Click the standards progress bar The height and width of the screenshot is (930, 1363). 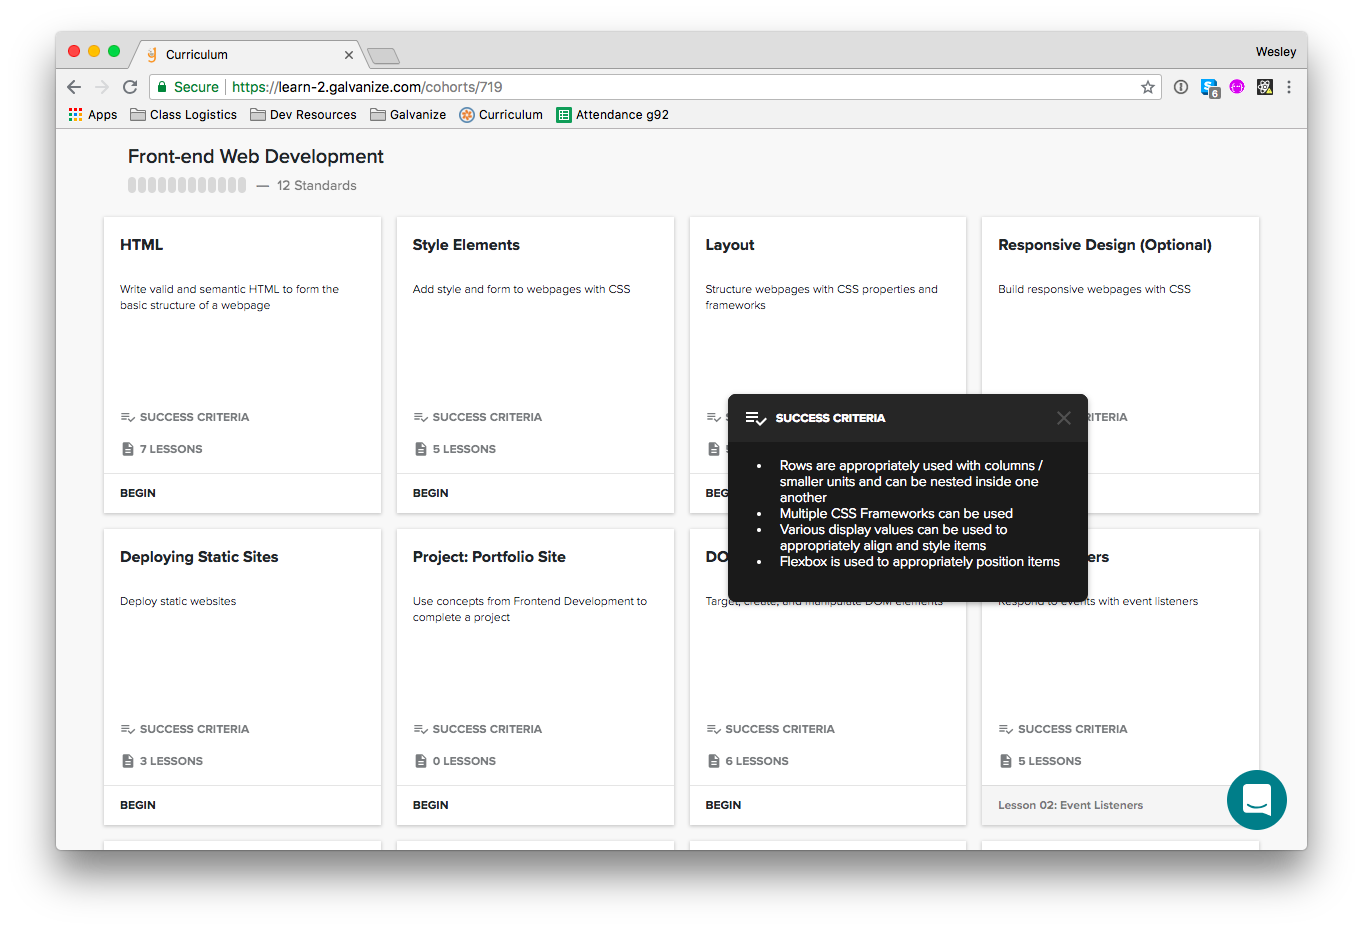187,185
